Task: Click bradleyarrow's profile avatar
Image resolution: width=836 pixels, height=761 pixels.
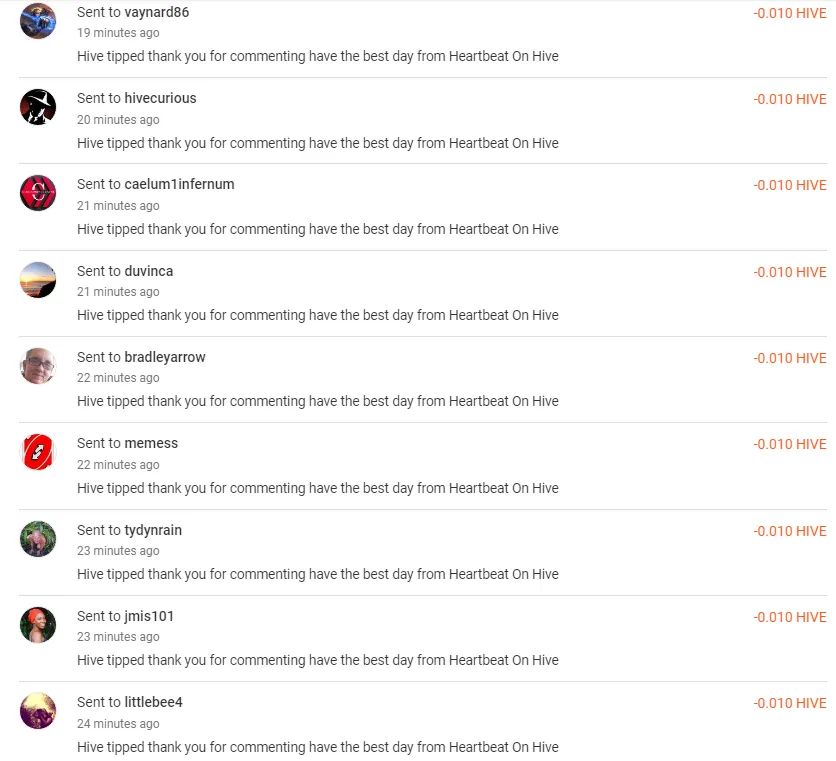Action: (38, 366)
